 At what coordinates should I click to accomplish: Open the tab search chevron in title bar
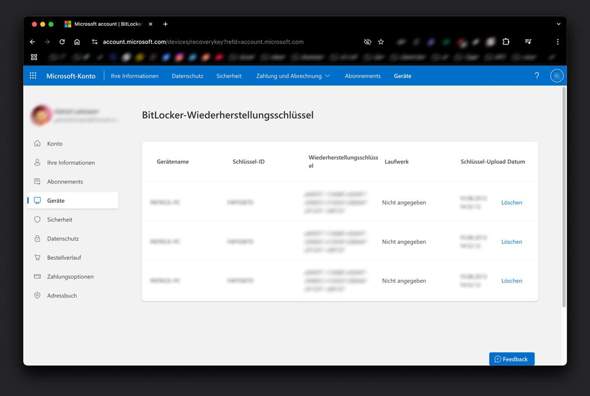(558, 24)
